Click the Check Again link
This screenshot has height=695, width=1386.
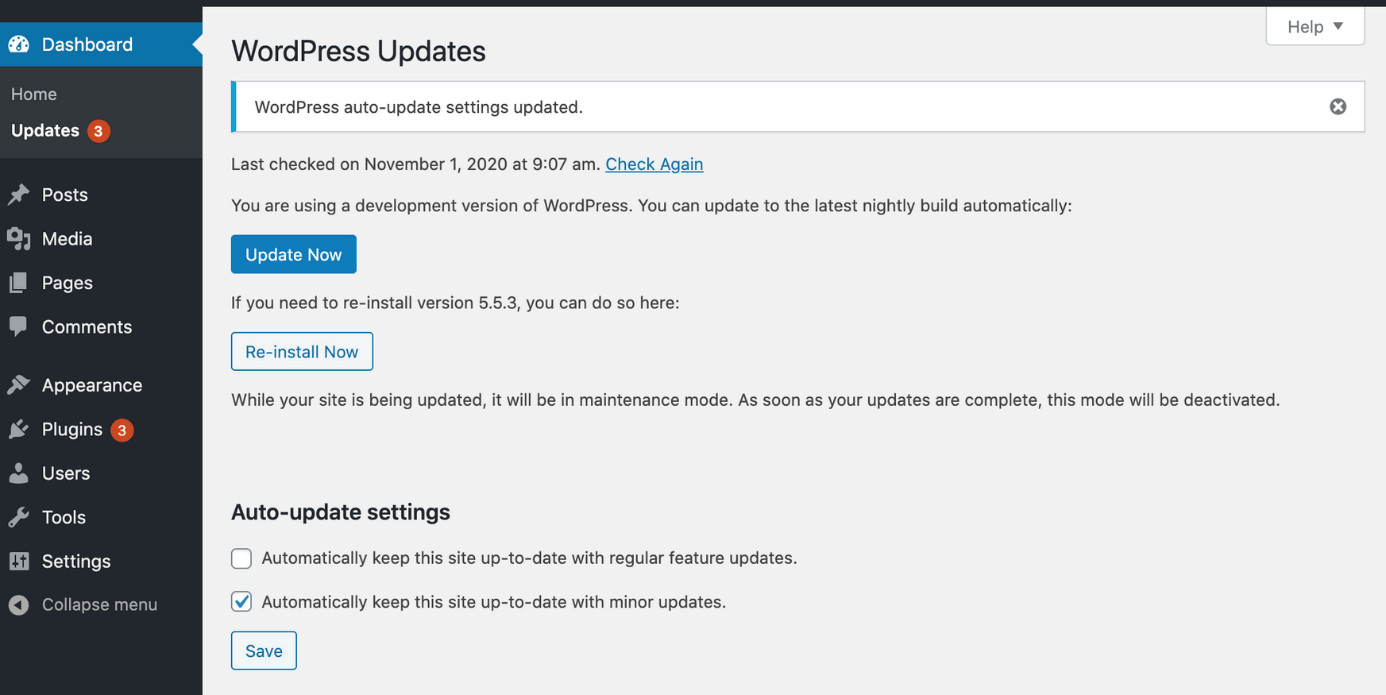pyautogui.click(x=654, y=164)
